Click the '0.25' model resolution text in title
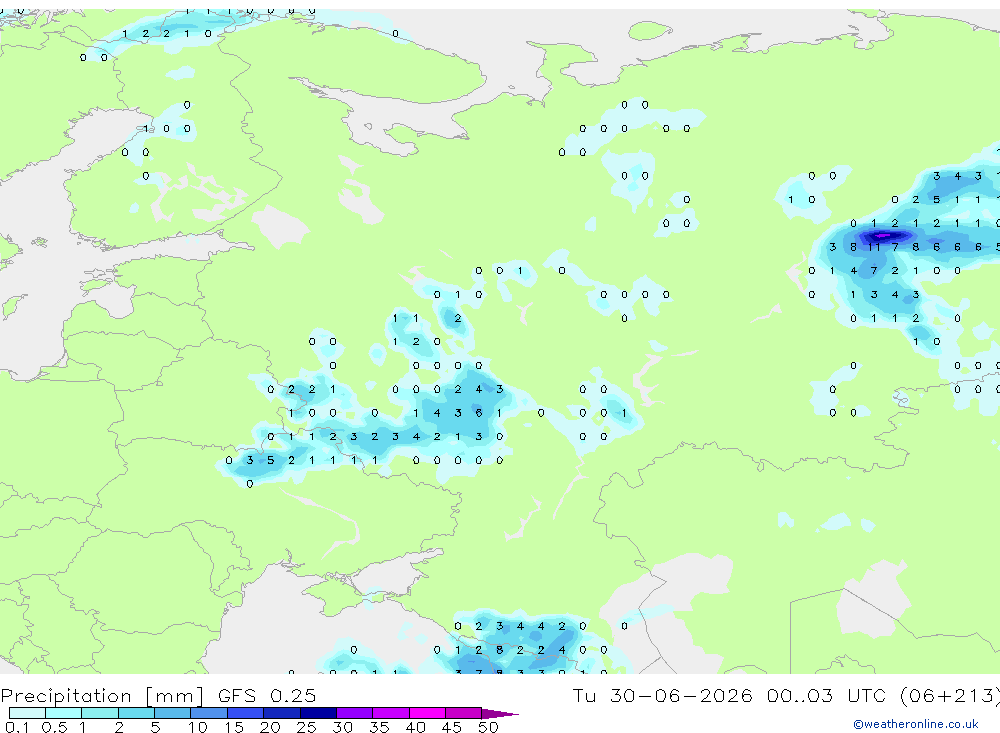Viewport: 1000px width, 733px height. (x=293, y=695)
